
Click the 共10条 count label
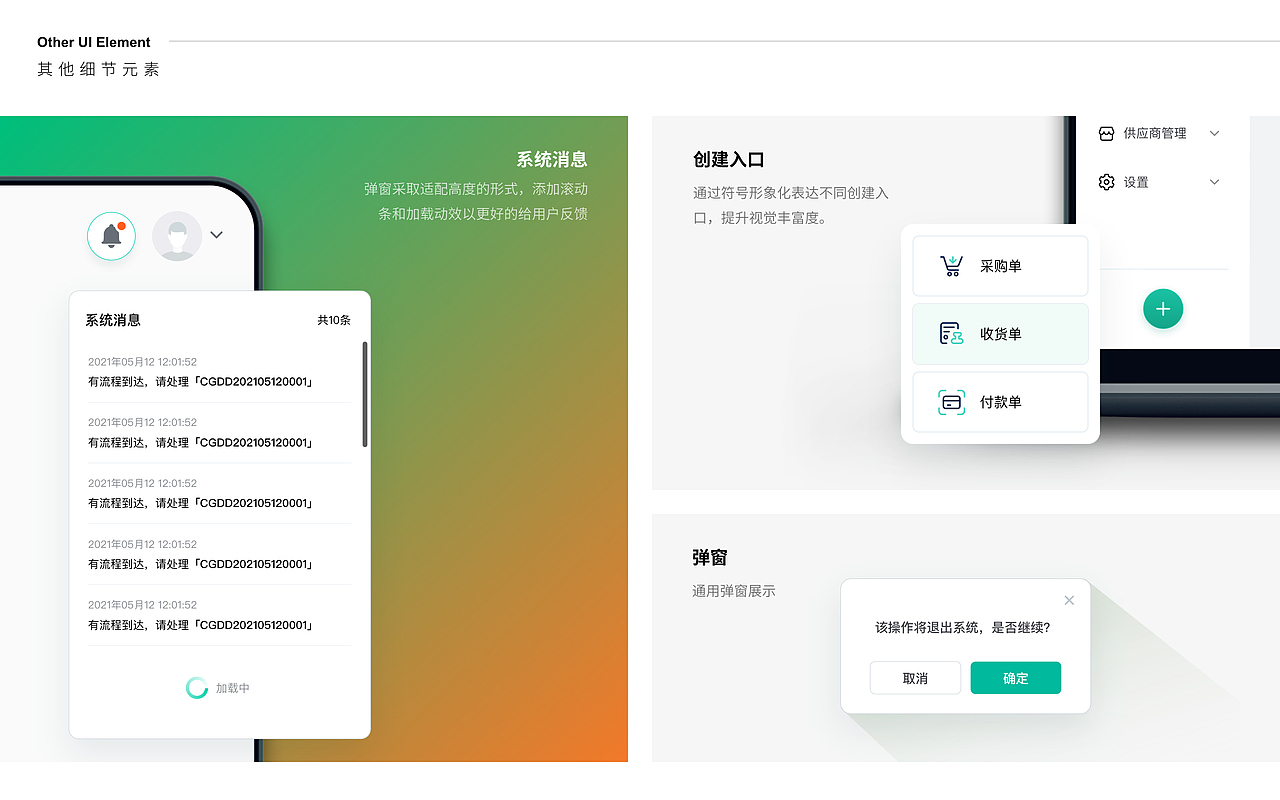(x=334, y=320)
